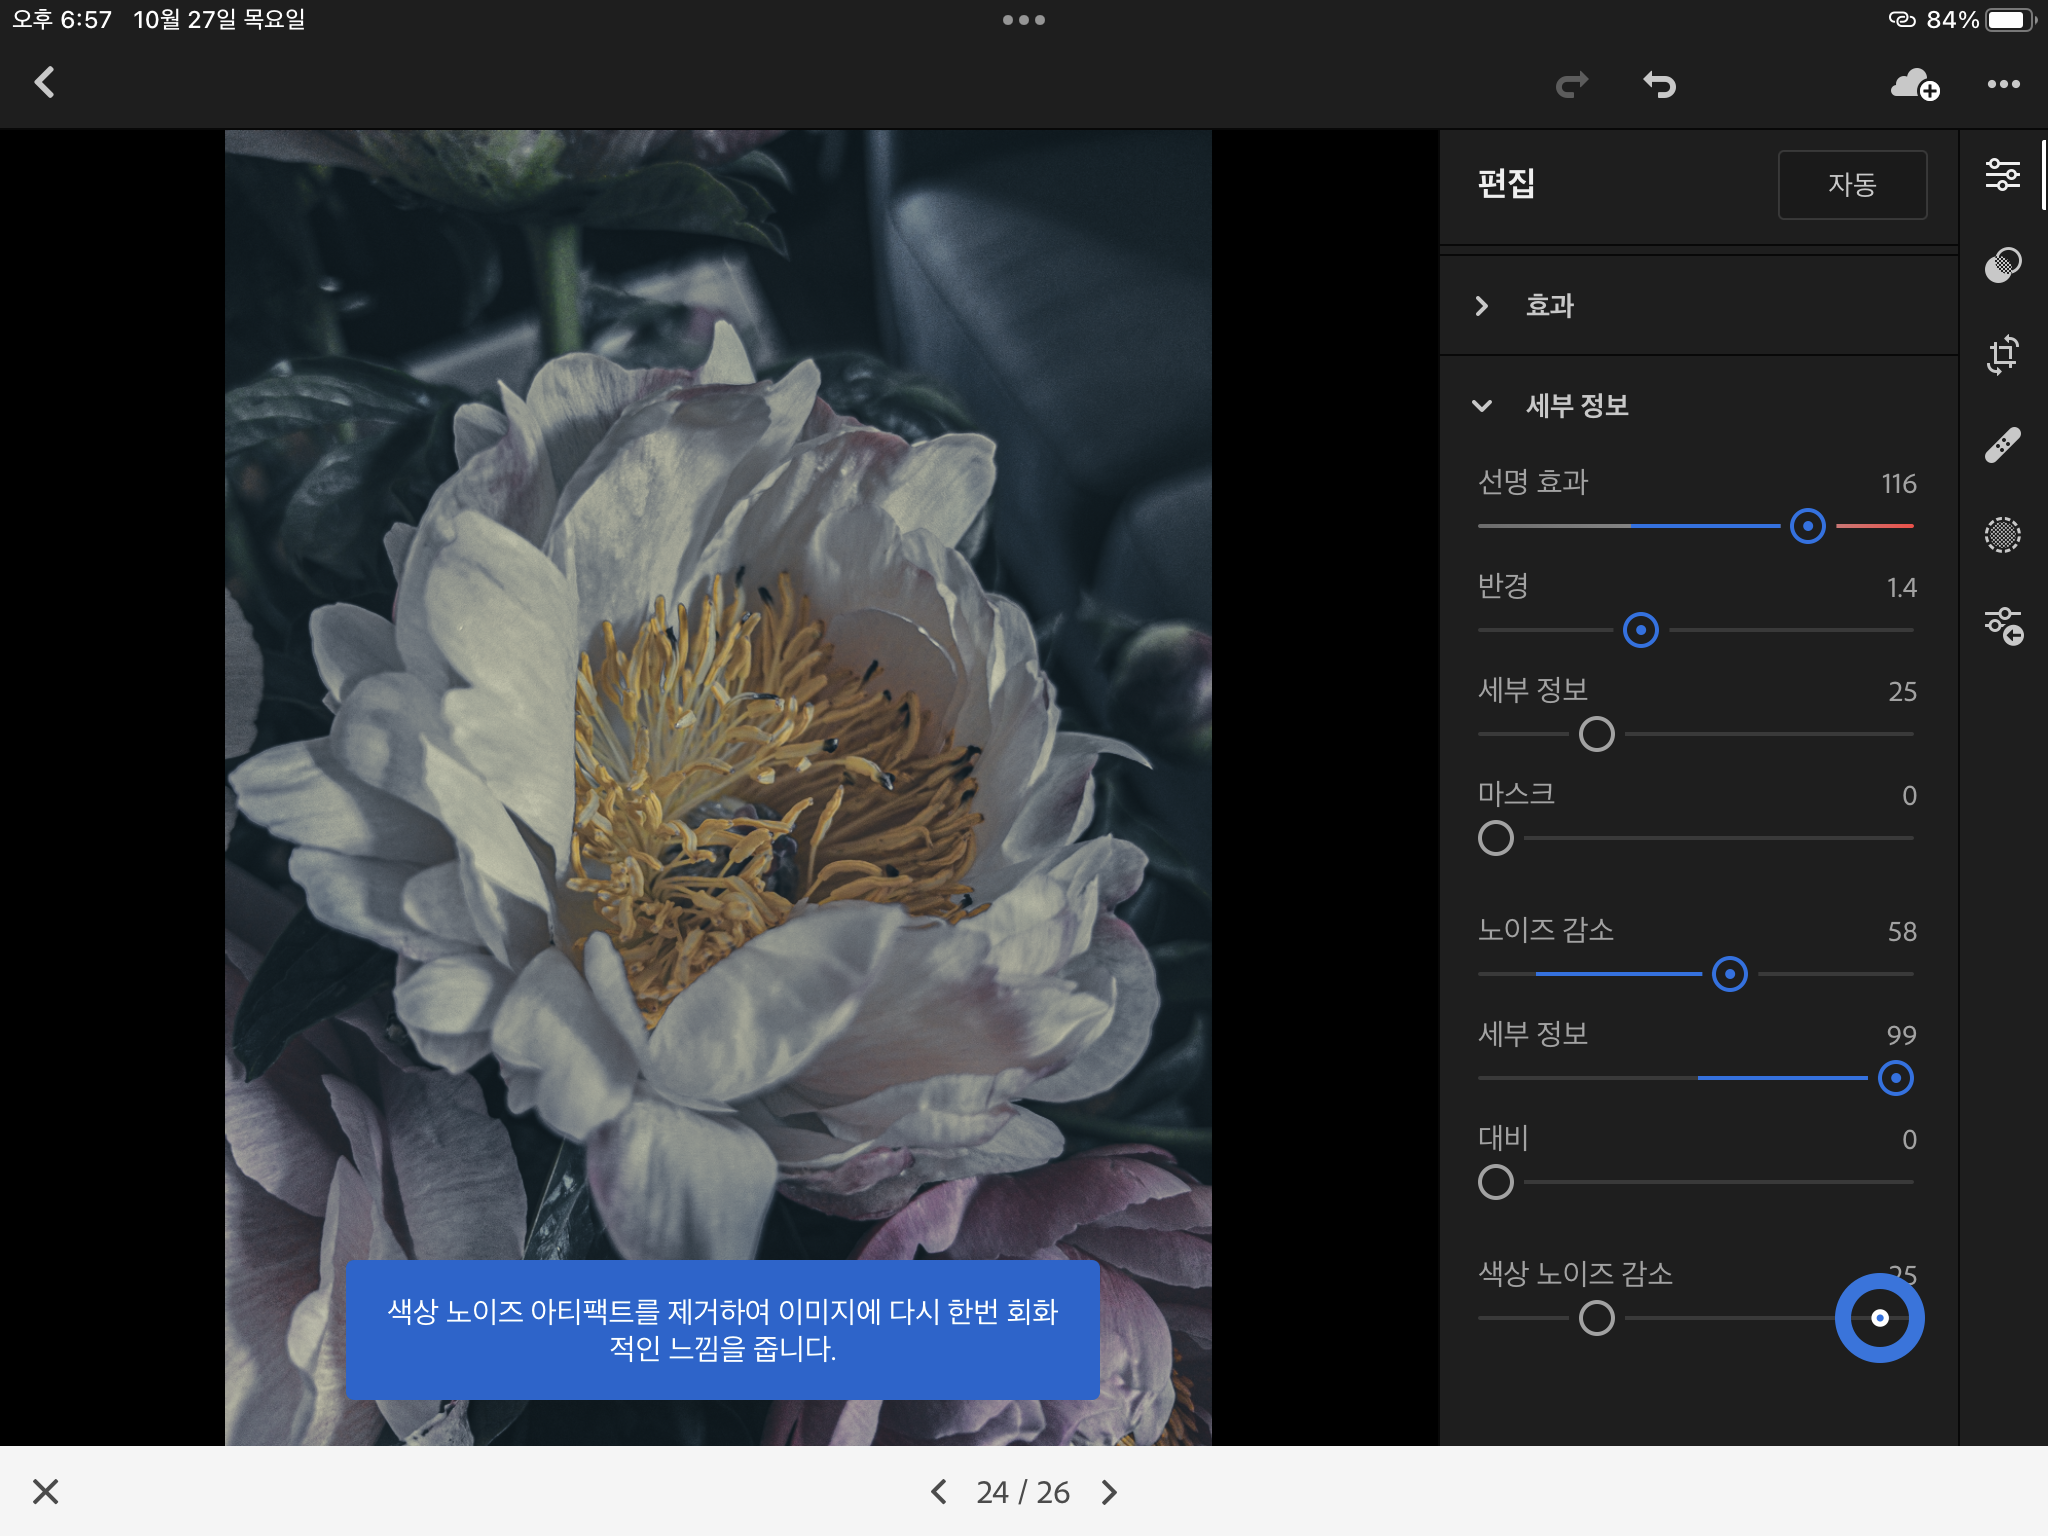Click the highlighted 색상 노이즈 감소 target

tap(1879, 1318)
